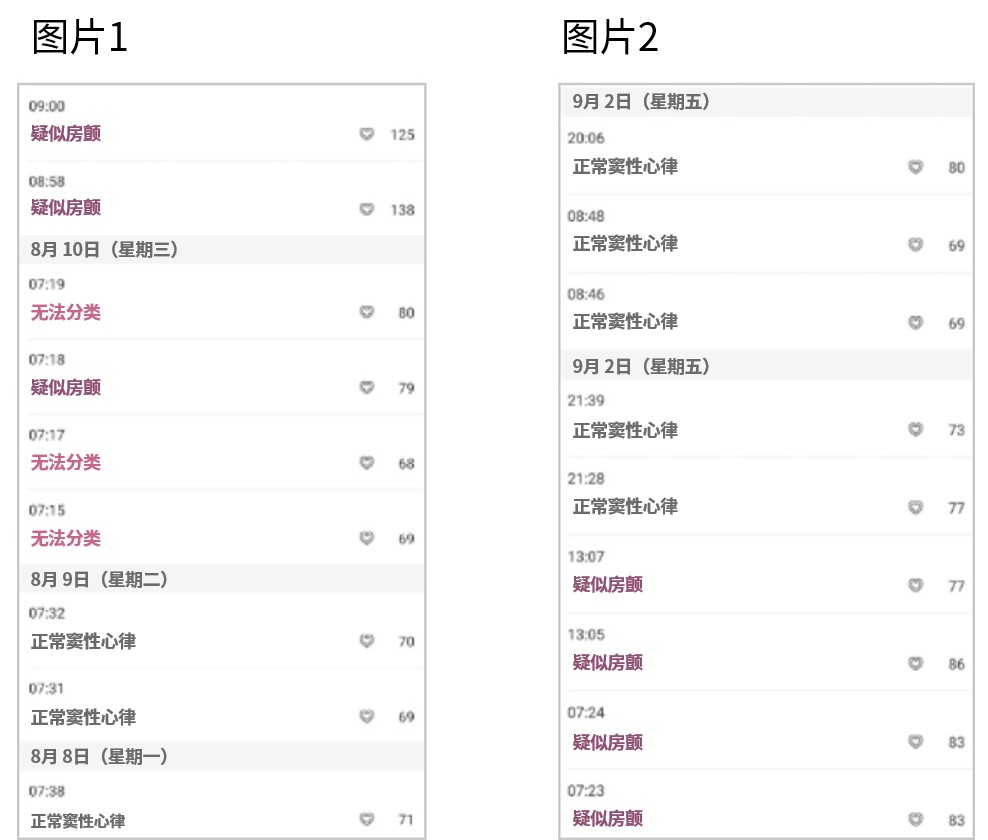Select the 8月 10日 (星期三) date header
The height and width of the screenshot is (840, 988).
pyautogui.click(x=222, y=250)
